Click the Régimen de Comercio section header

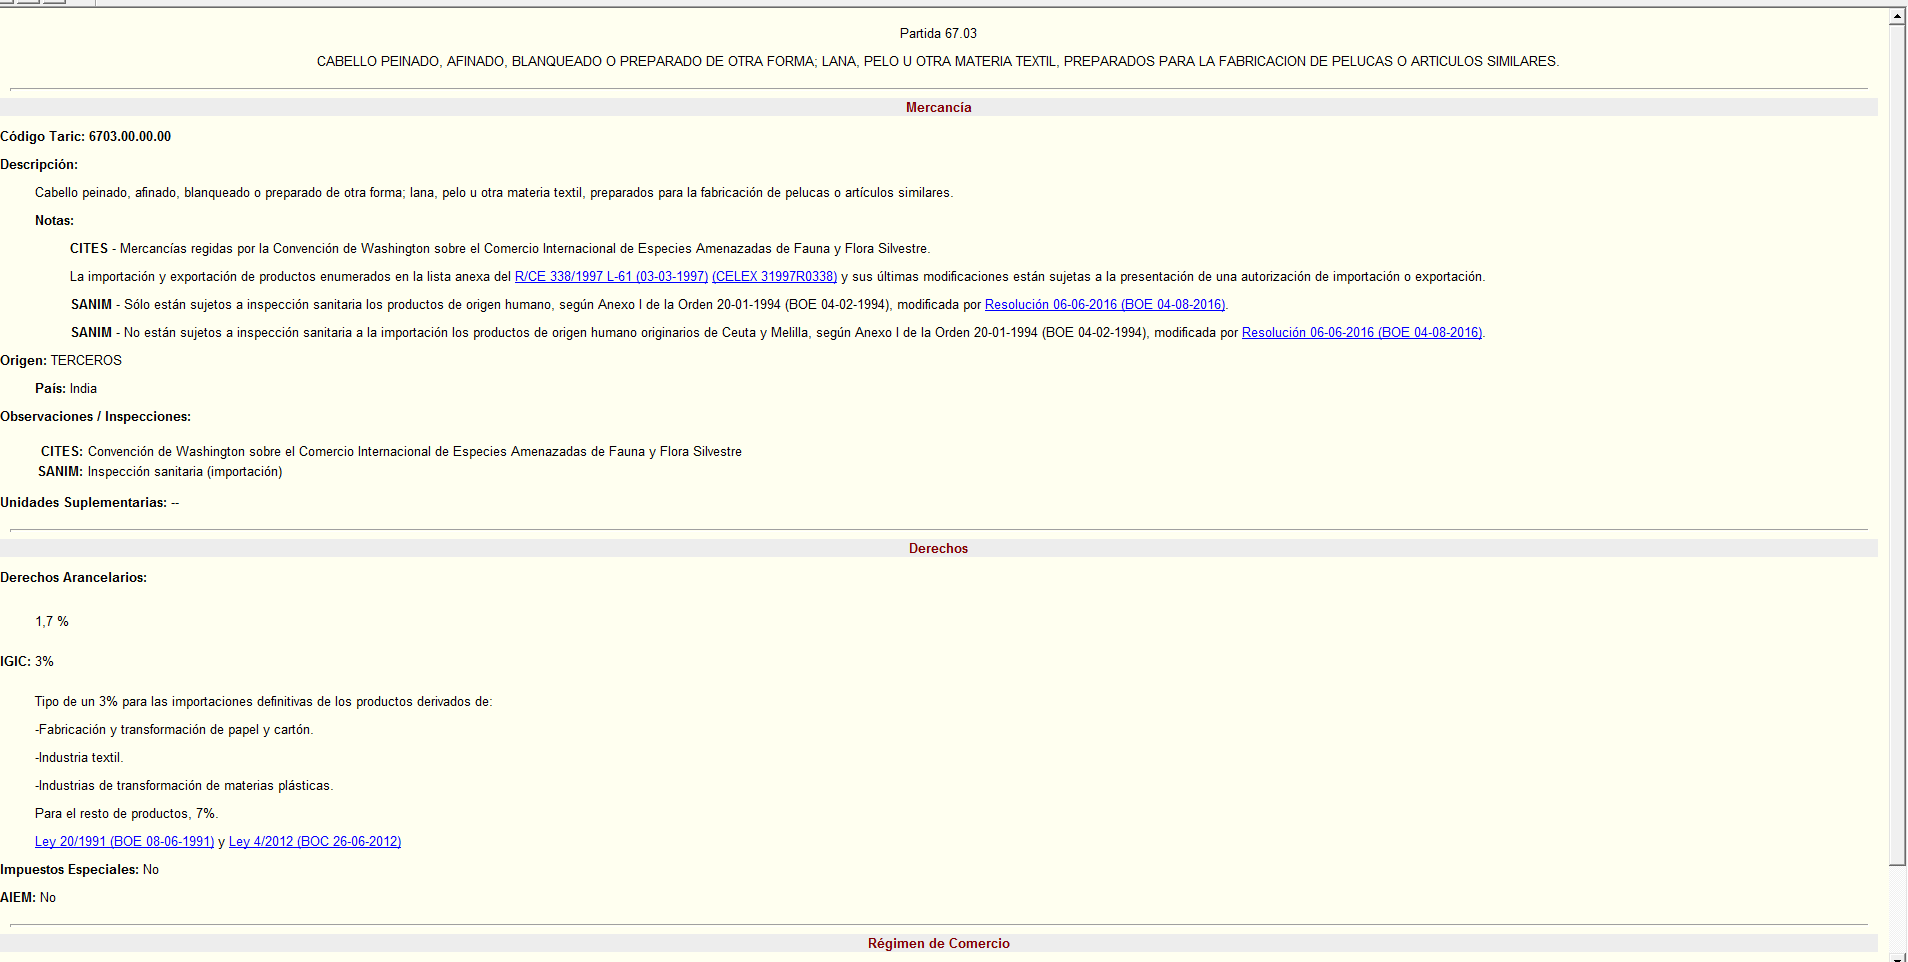tap(938, 944)
